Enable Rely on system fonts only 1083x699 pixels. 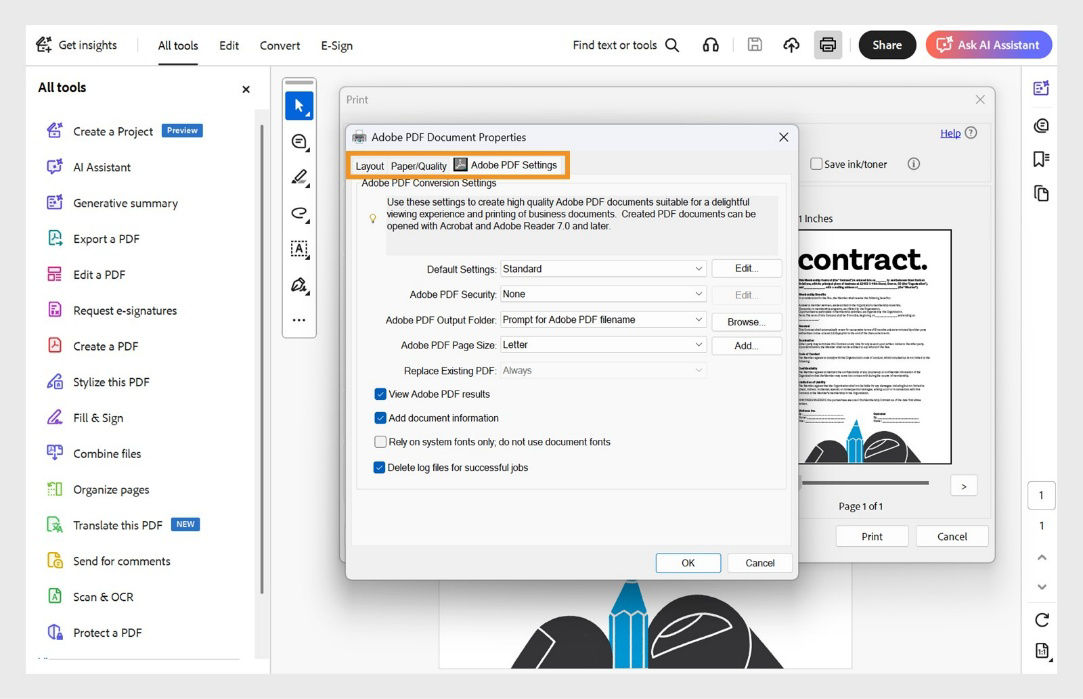[x=380, y=441]
